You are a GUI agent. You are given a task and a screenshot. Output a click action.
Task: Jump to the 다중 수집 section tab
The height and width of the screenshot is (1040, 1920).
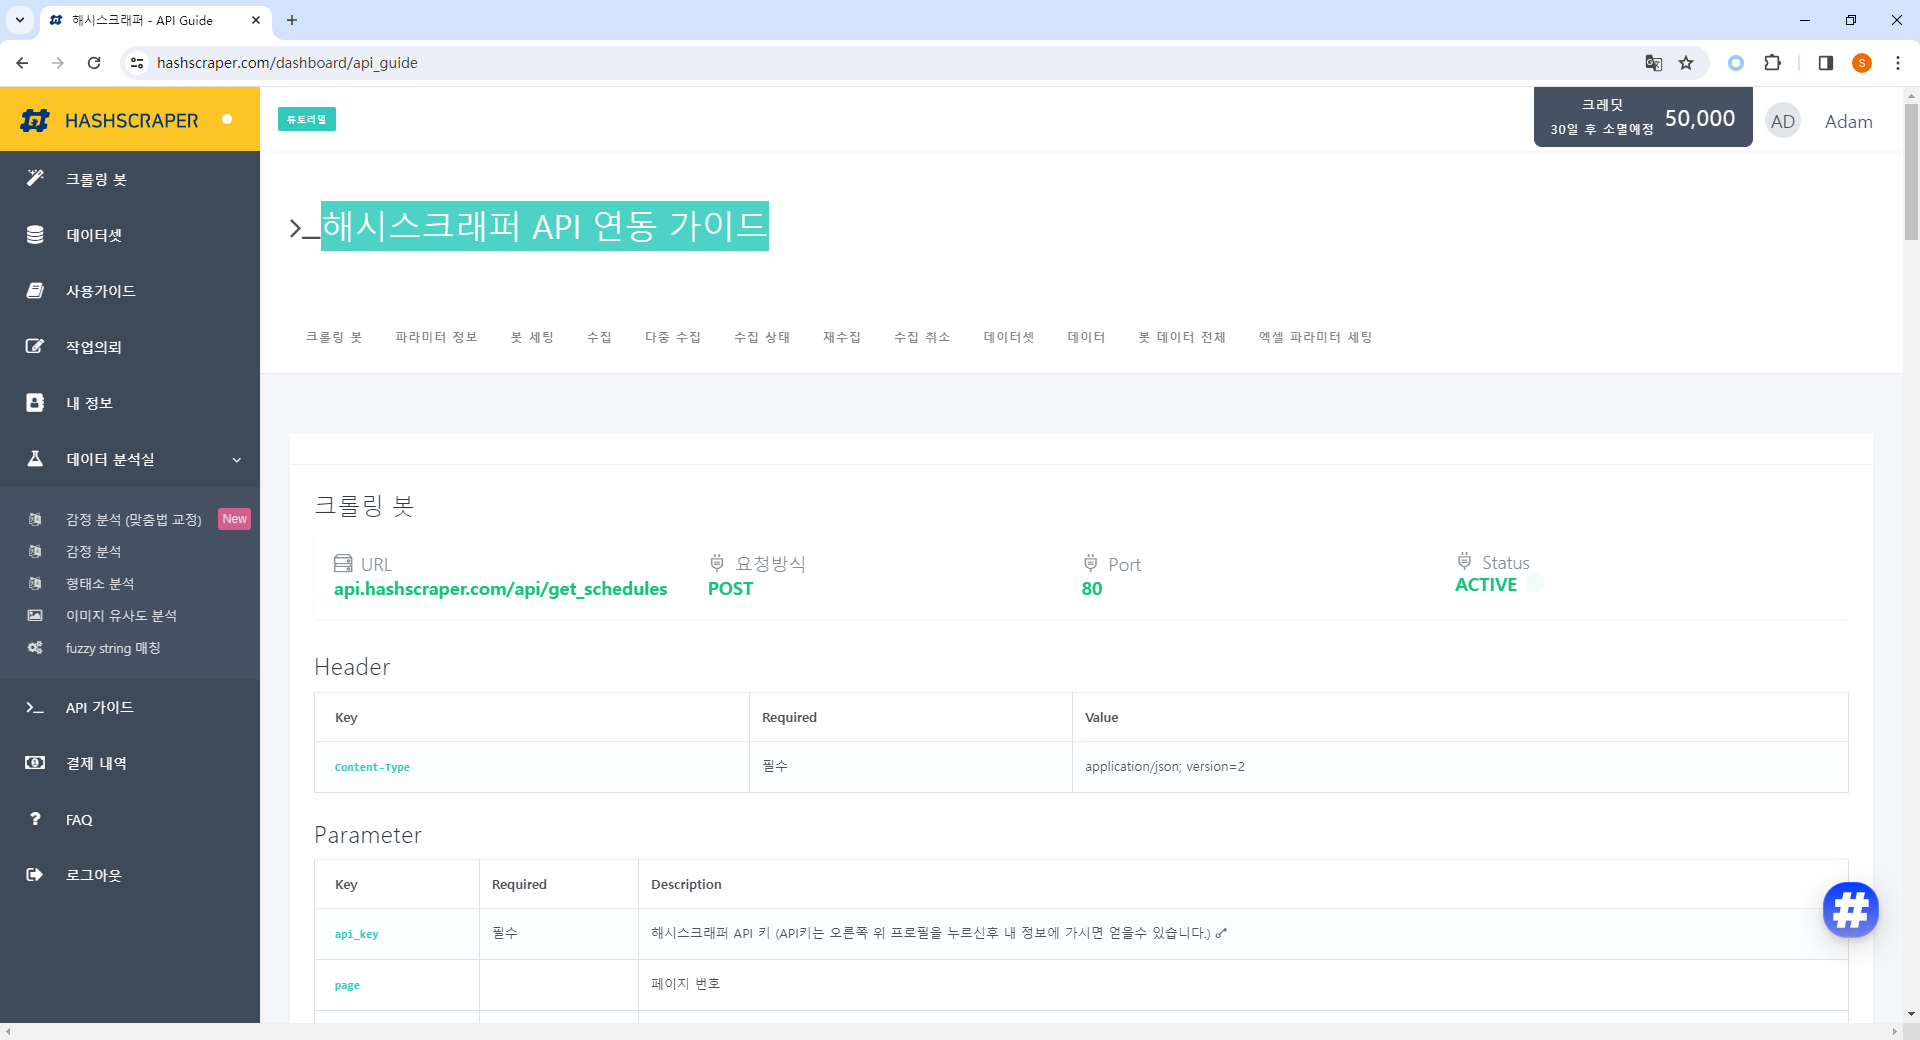(x=673, y=337)
